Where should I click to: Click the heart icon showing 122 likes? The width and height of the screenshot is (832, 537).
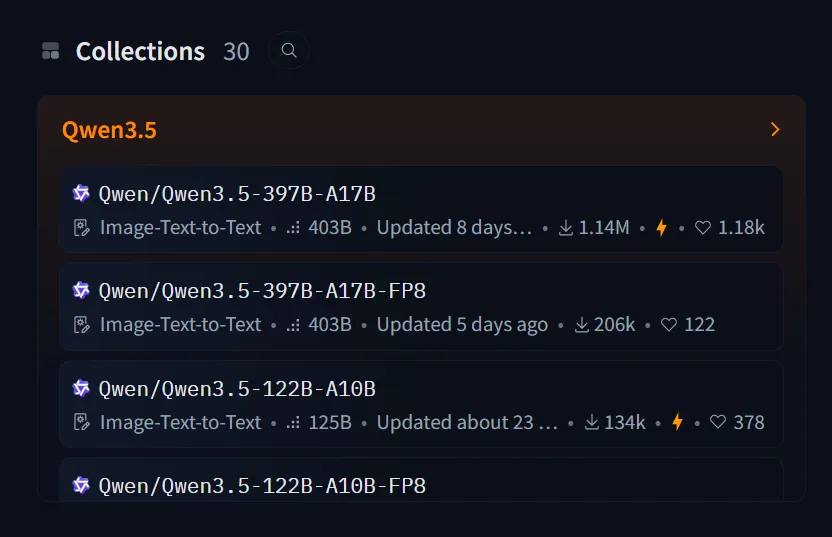pos(669,325)
